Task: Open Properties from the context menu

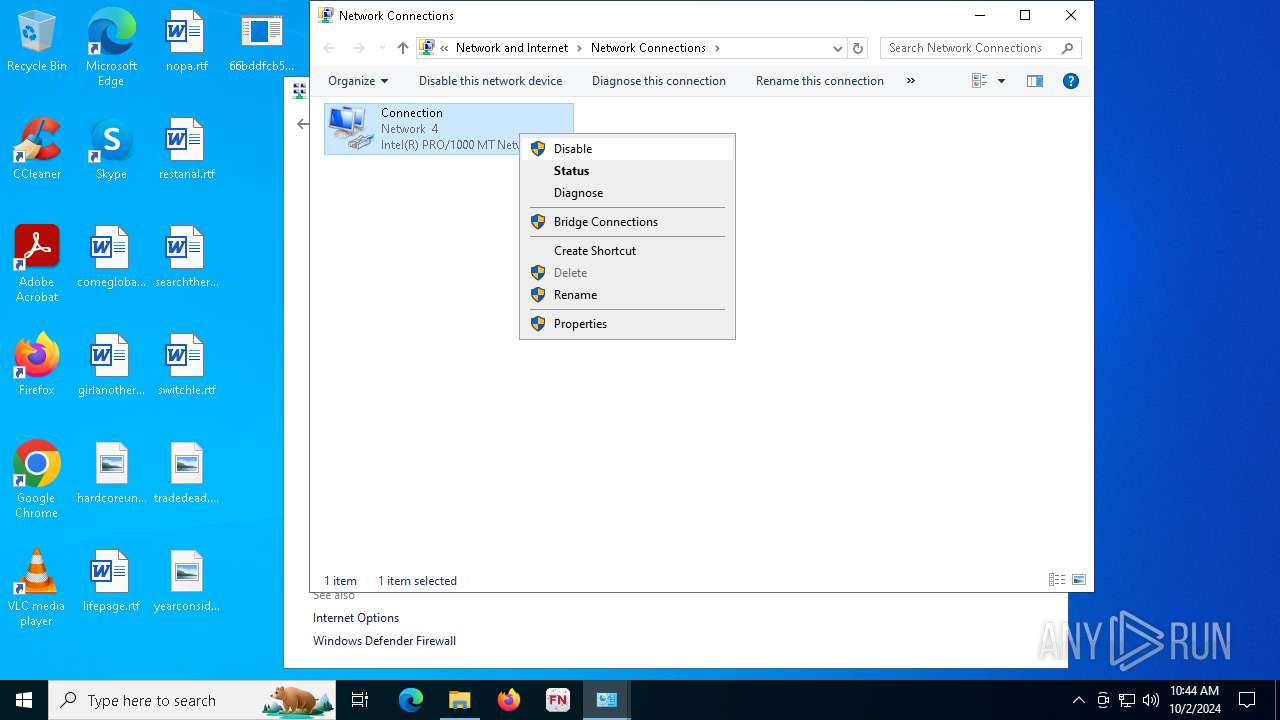Action: pyautogui.click(x=627, y=324)
